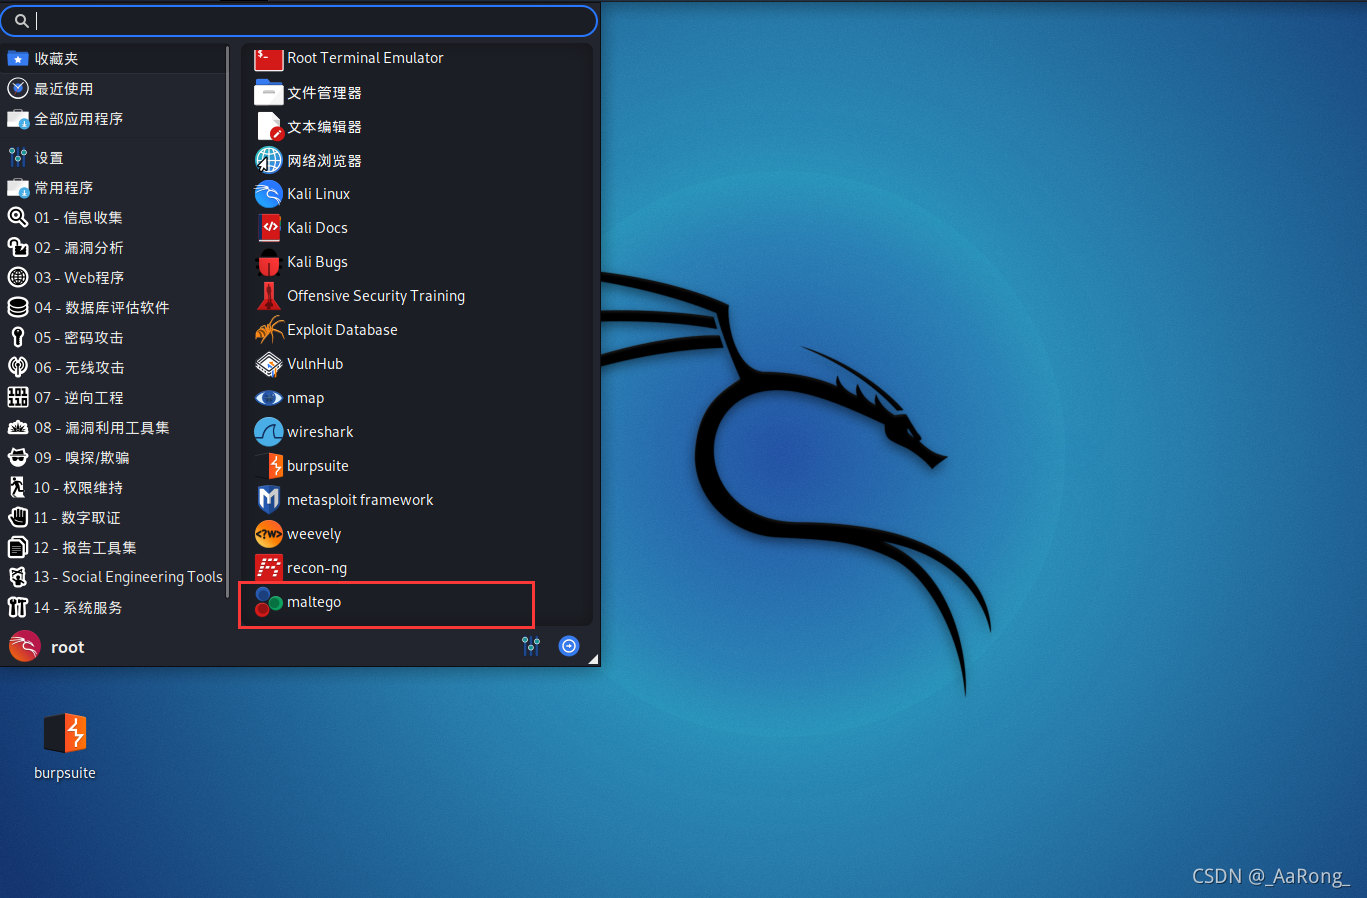The width and height of the screenshot is (1367, 898).
Task: Open 04 - 数据库评估软件 category
Action: 114,308
